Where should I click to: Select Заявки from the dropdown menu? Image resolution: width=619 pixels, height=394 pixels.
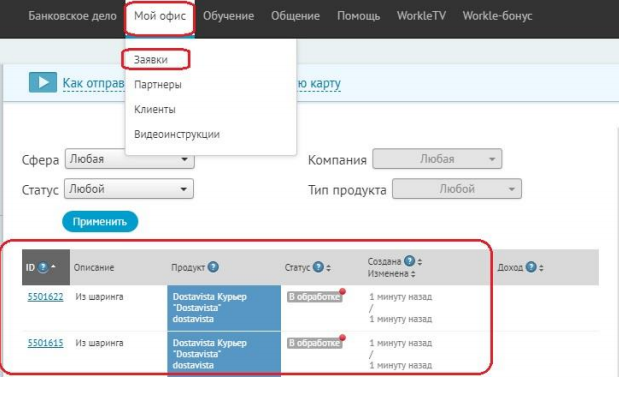tap(151, 60)
